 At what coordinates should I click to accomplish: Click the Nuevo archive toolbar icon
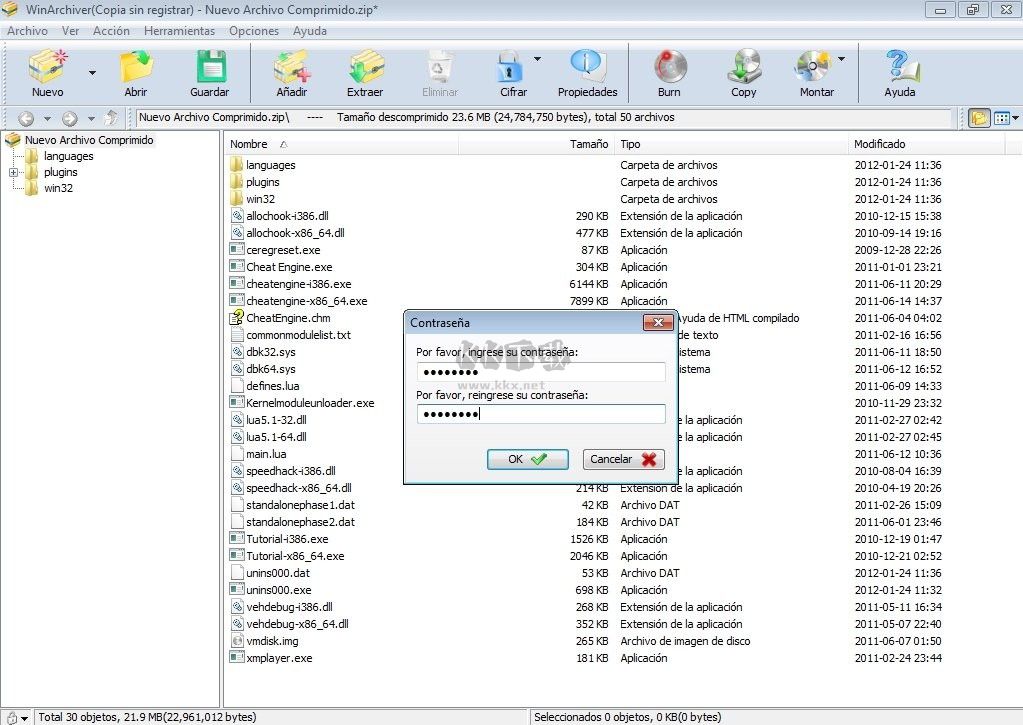click(x=47, y=67)
